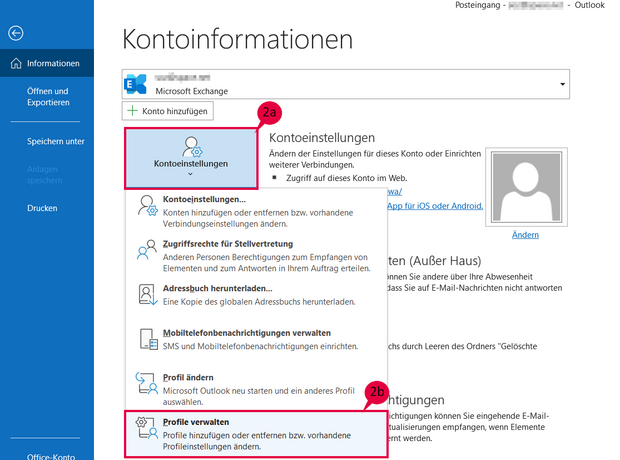620x460 pixels.
Task: Choose Mobiltelefonbenachrichtigungen verwalten
Action: (x=256, y=339)
